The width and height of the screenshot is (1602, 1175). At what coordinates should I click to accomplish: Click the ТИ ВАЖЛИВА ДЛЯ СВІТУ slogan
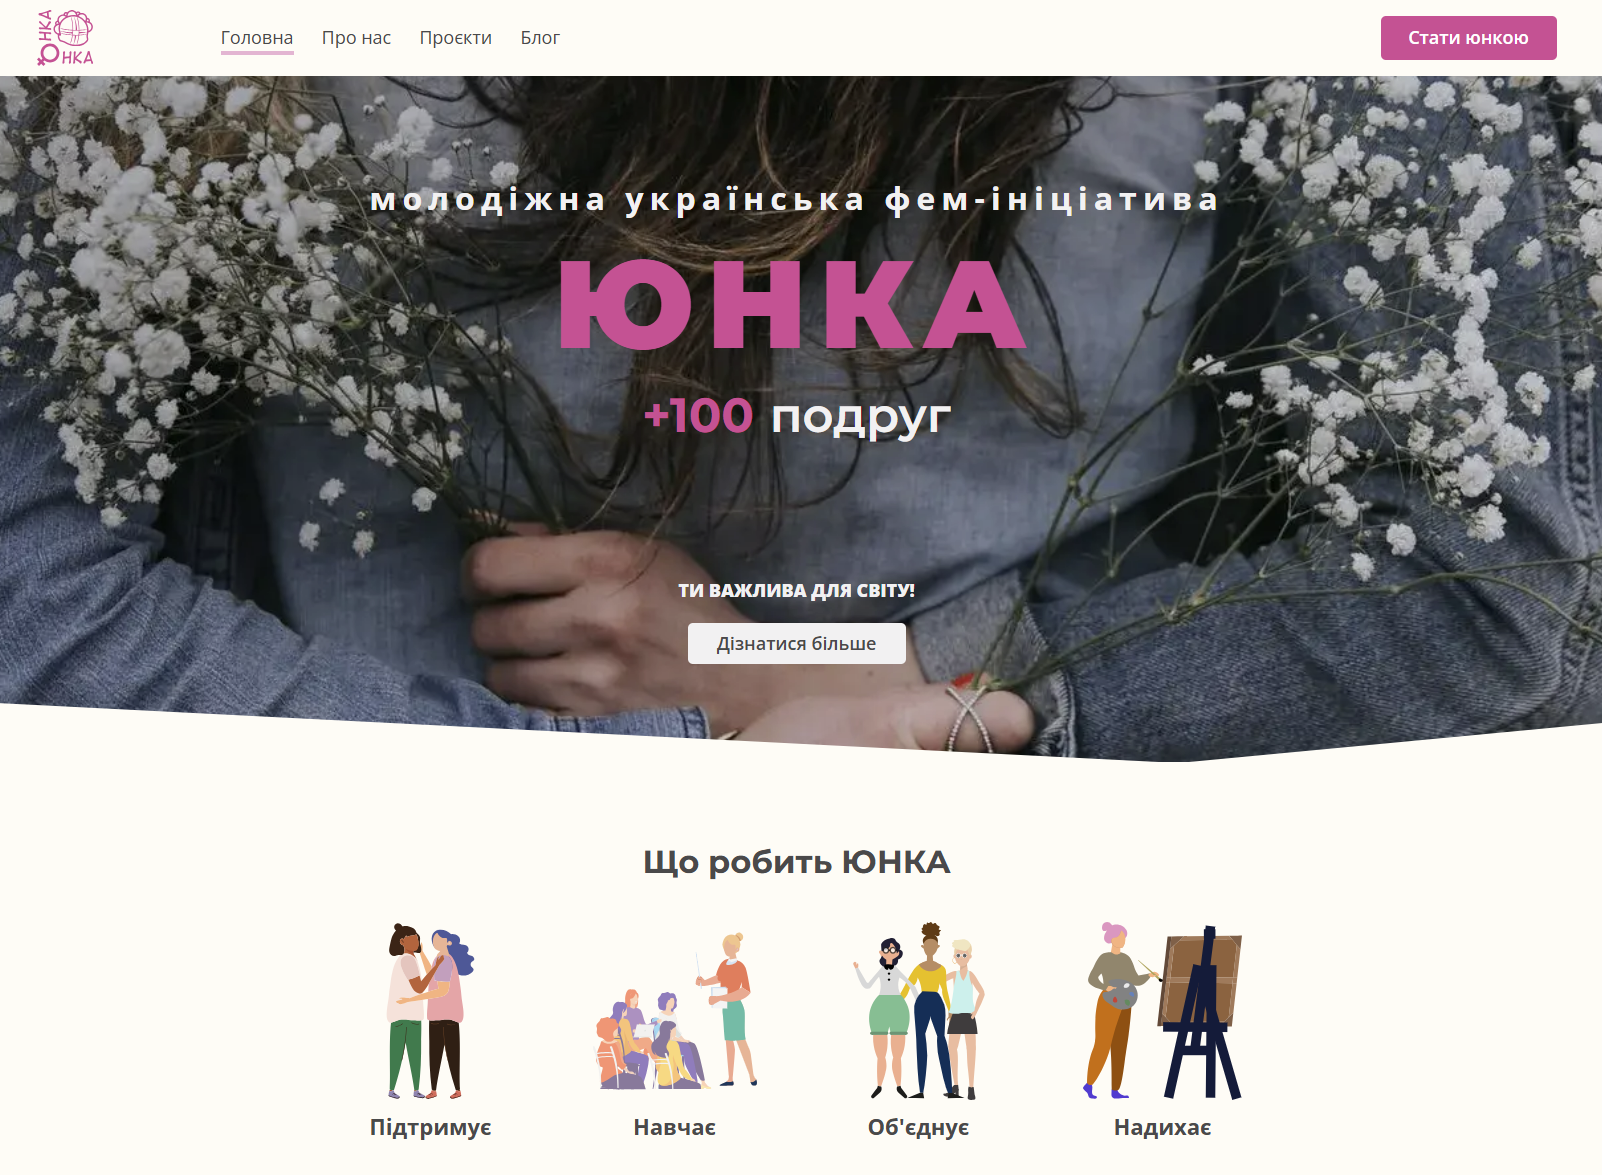pos(797,591)
